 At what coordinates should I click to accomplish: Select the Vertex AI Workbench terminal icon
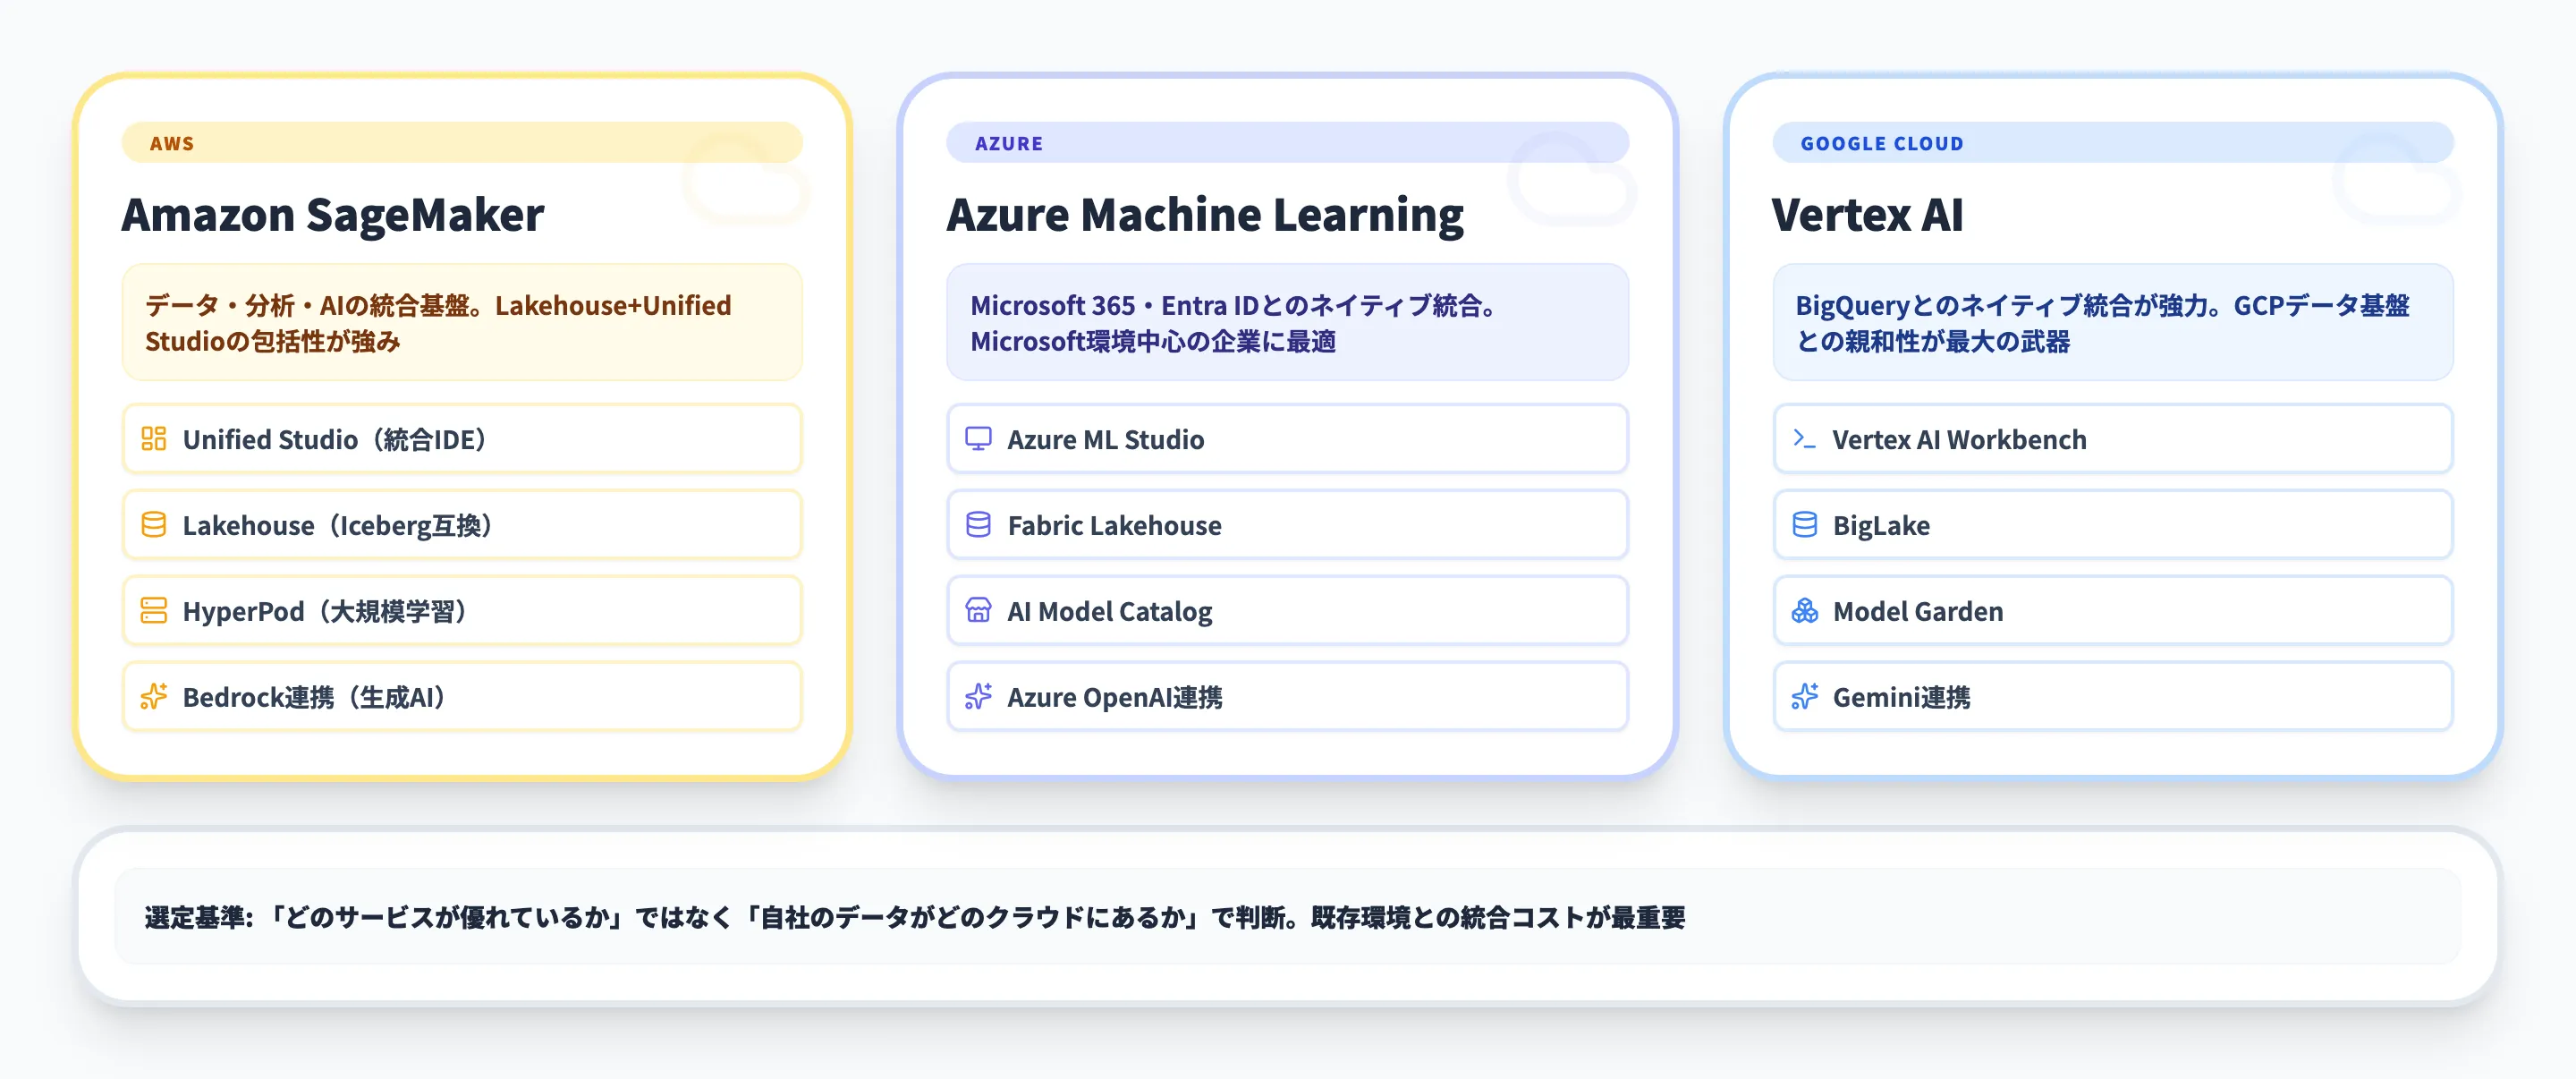point(1804,439)
